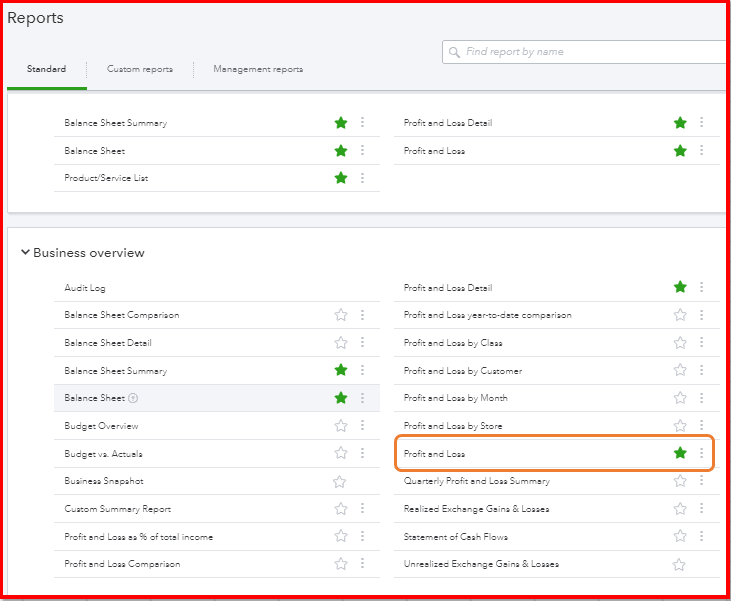Click Balance Sheet Summary star under Business overview
The height and width of the screenshot is (601, 731).
click(x=341, y=370)
